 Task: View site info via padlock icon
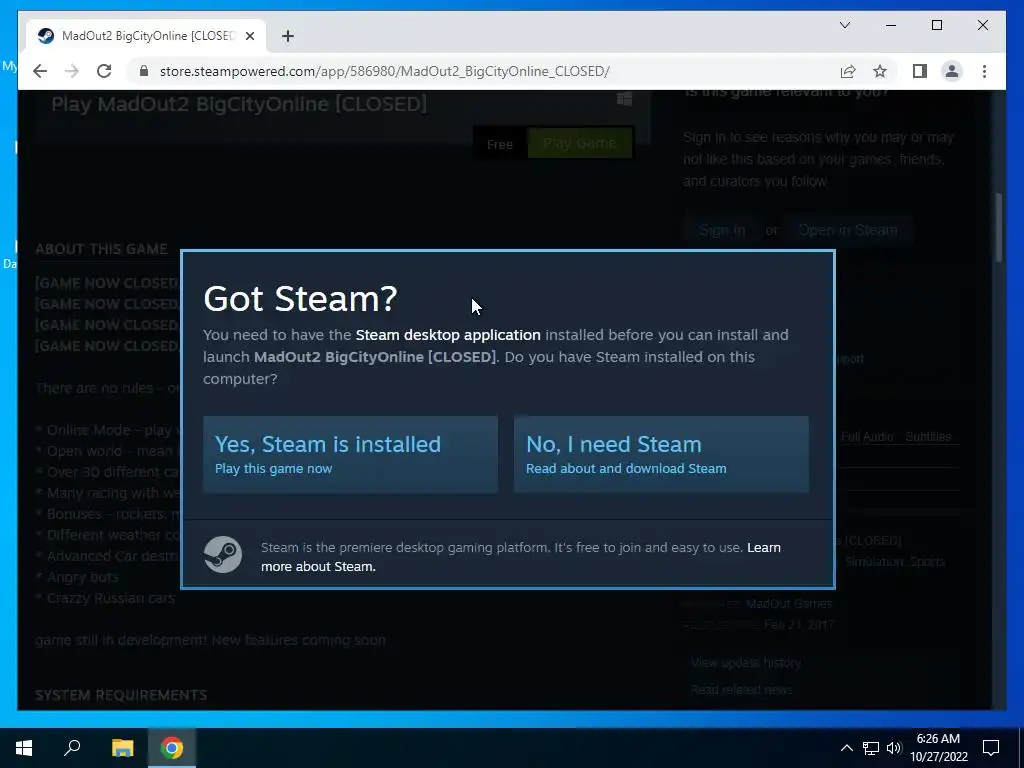144,71
